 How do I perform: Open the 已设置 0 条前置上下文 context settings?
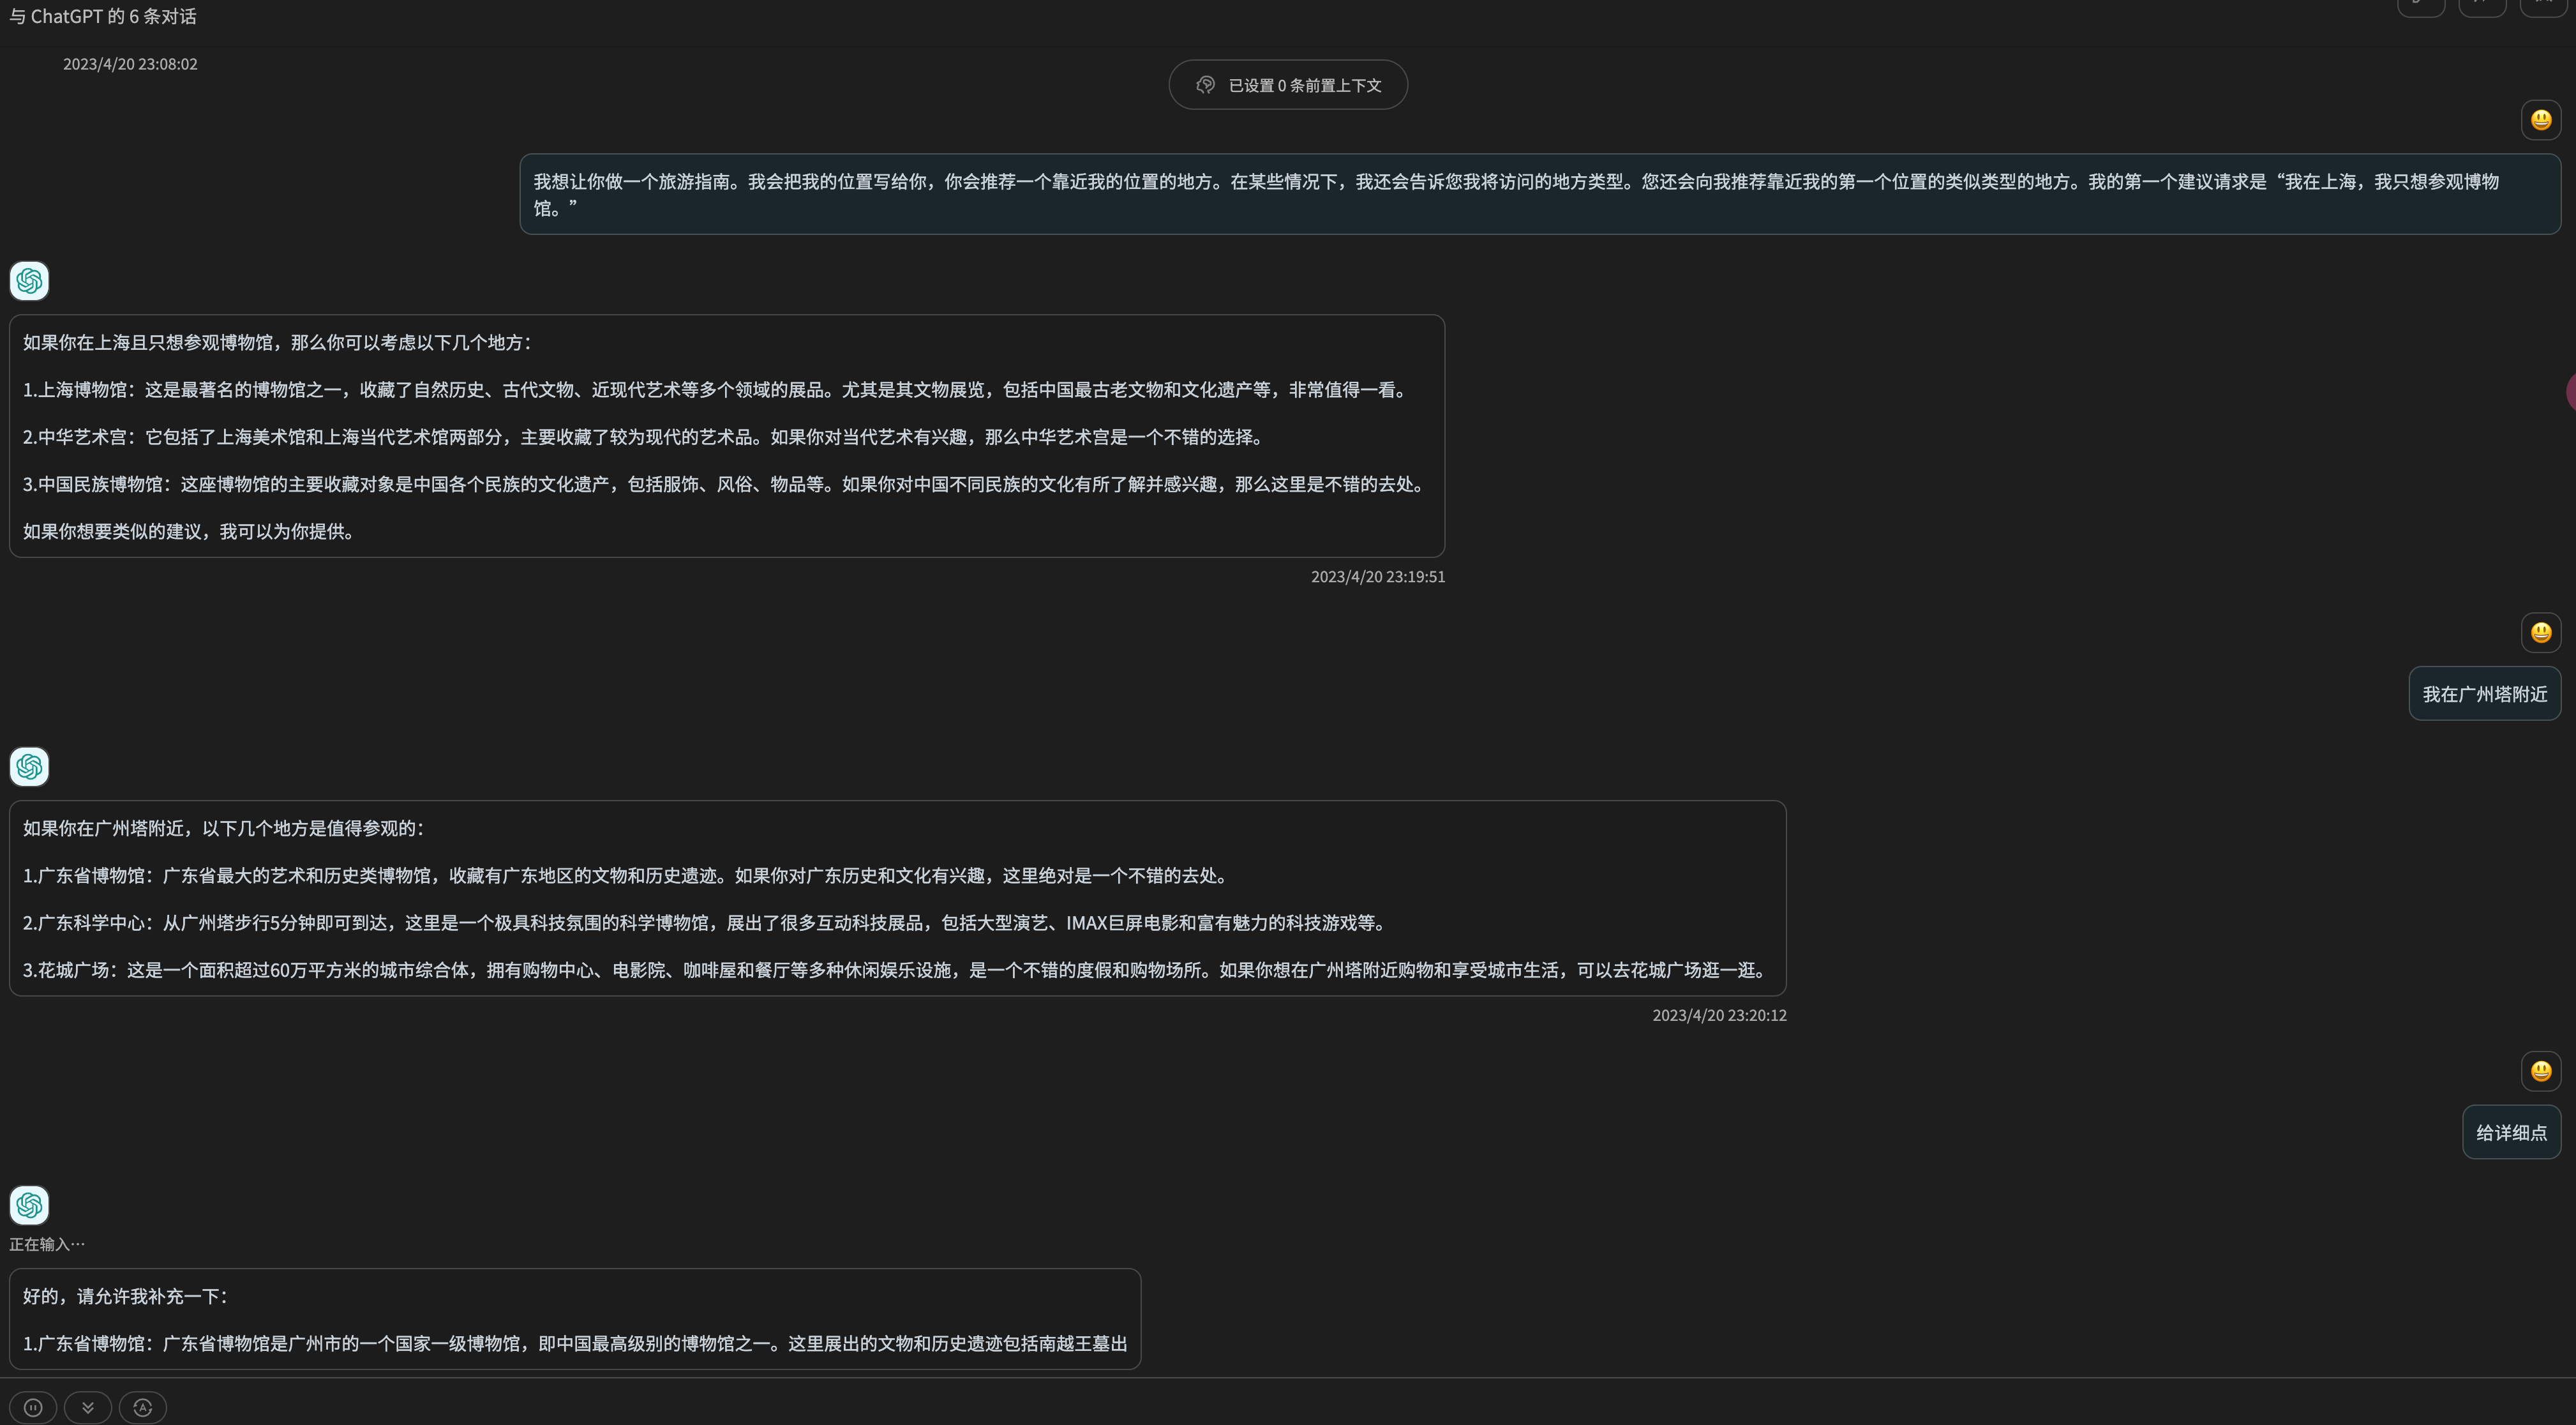coord(1288,84)
